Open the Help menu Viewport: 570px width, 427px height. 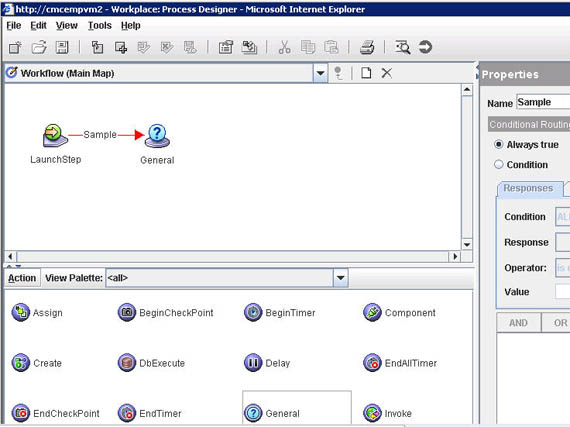(131, 25)
